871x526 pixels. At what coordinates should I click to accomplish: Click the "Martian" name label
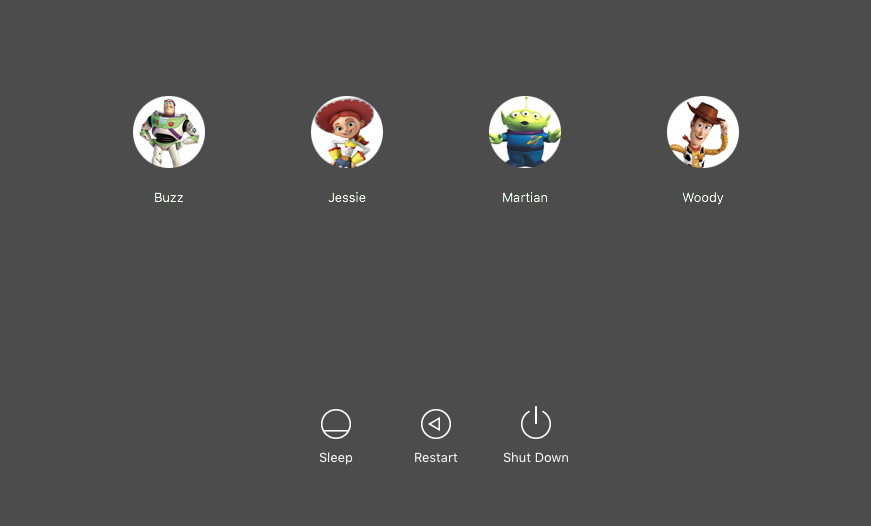click(x=524, y=198)
